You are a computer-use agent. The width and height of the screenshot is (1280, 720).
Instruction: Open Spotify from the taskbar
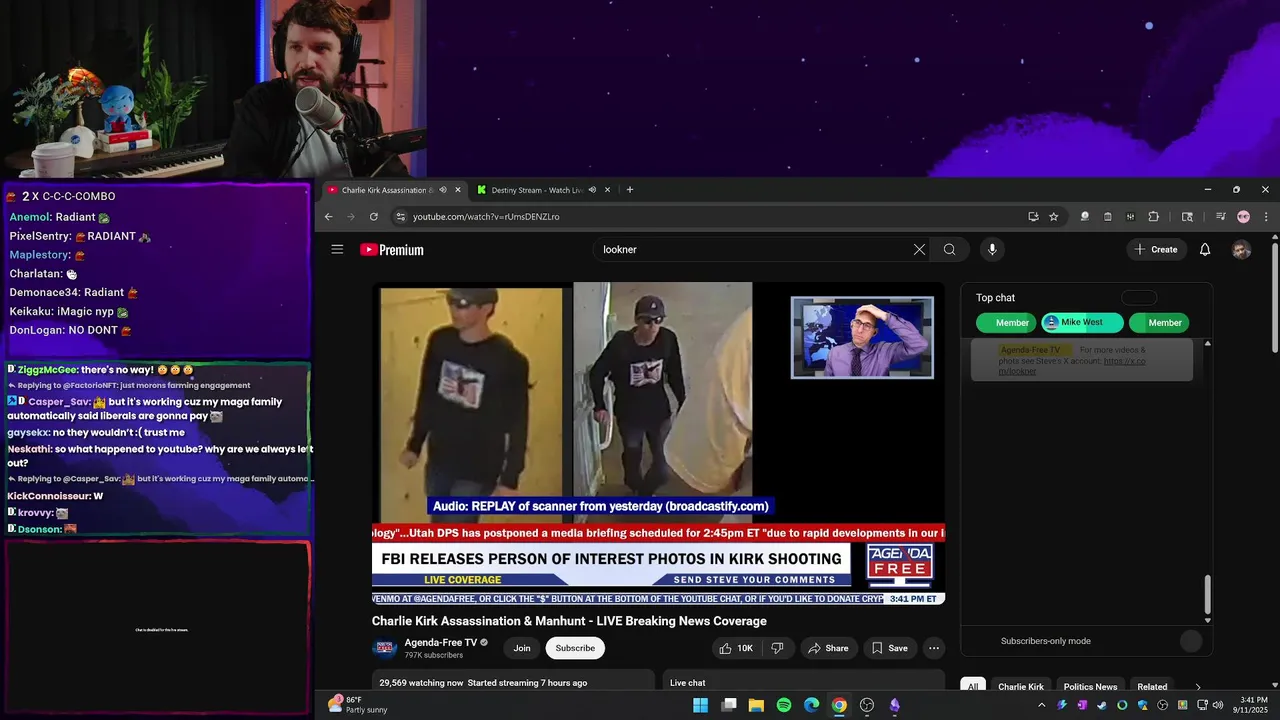tap(784, 705)
